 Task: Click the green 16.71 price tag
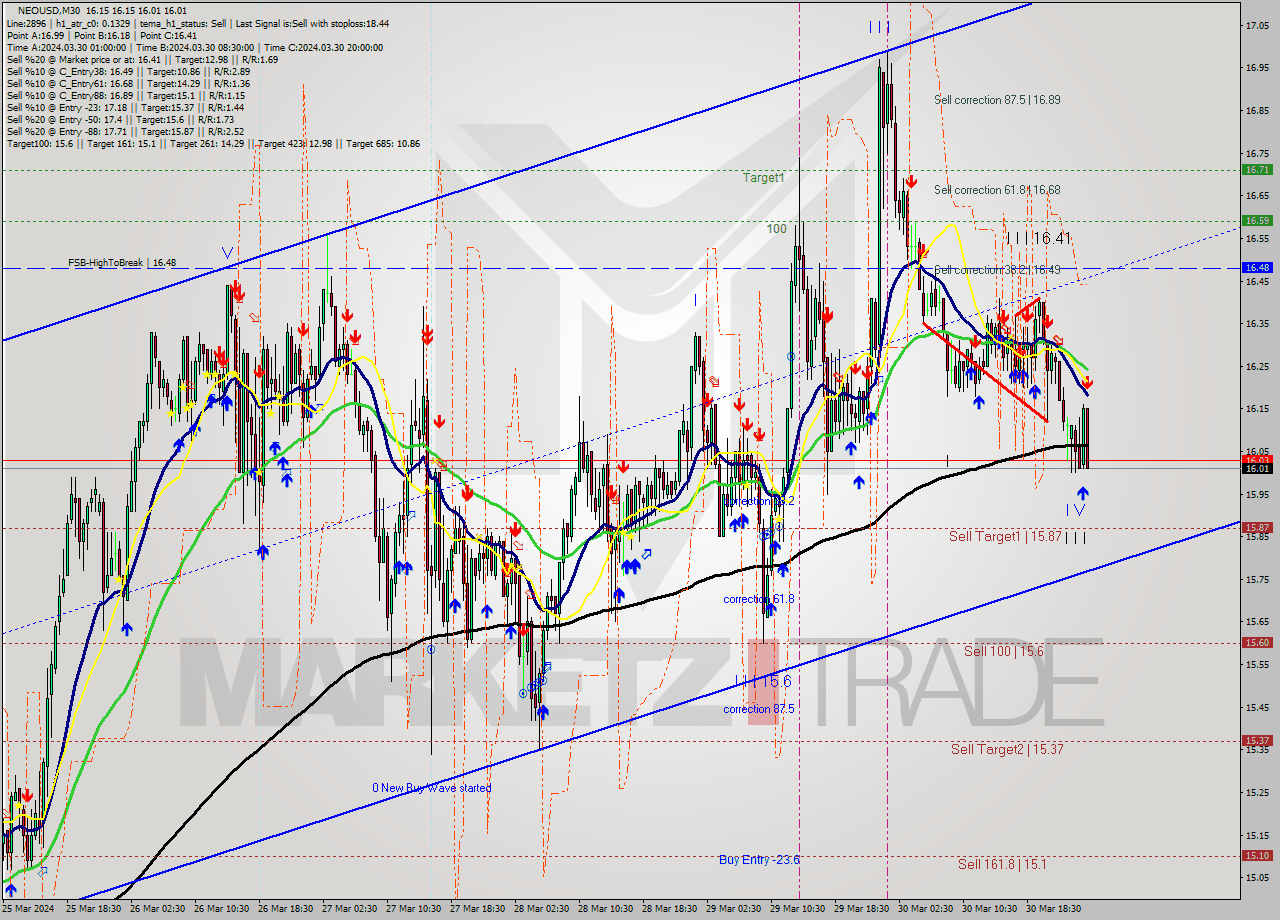1257,170
